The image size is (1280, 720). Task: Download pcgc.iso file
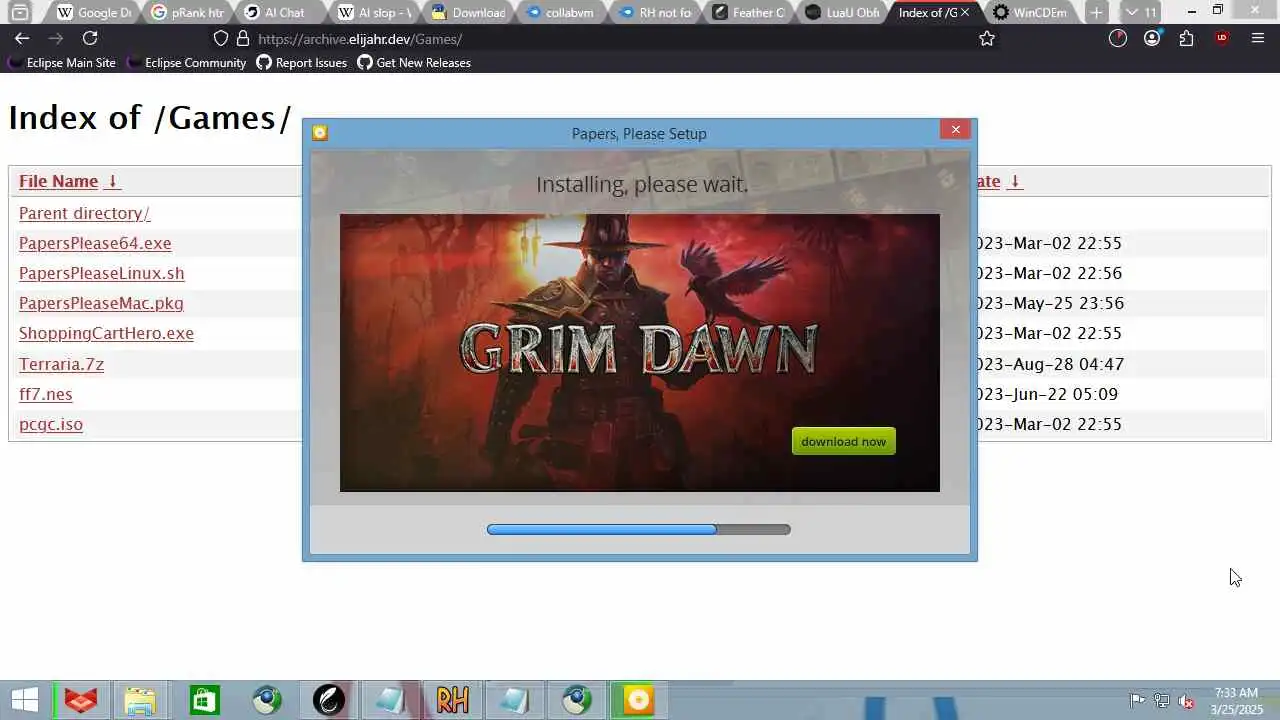pos(51,424)
